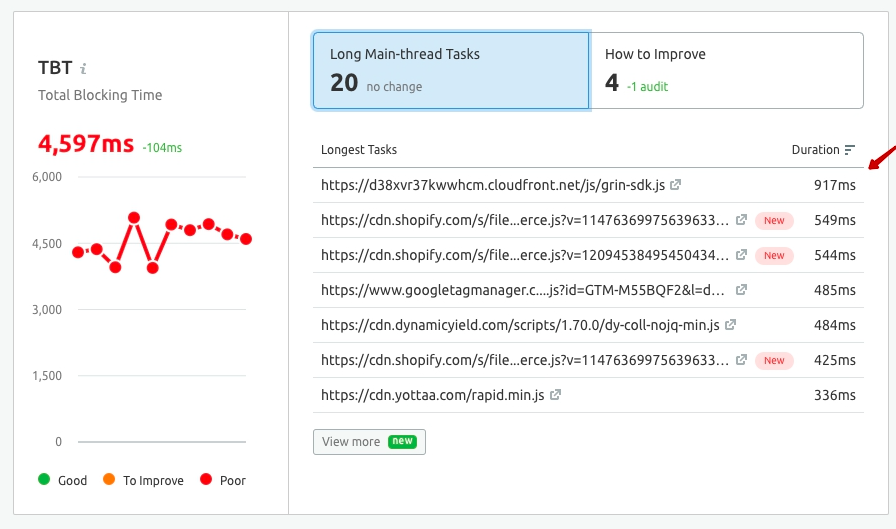The height and width of the screenshot is (529, 896).
Task: Select the Long Main-thread Tasks tab
Action: click(x=450, y=70)
